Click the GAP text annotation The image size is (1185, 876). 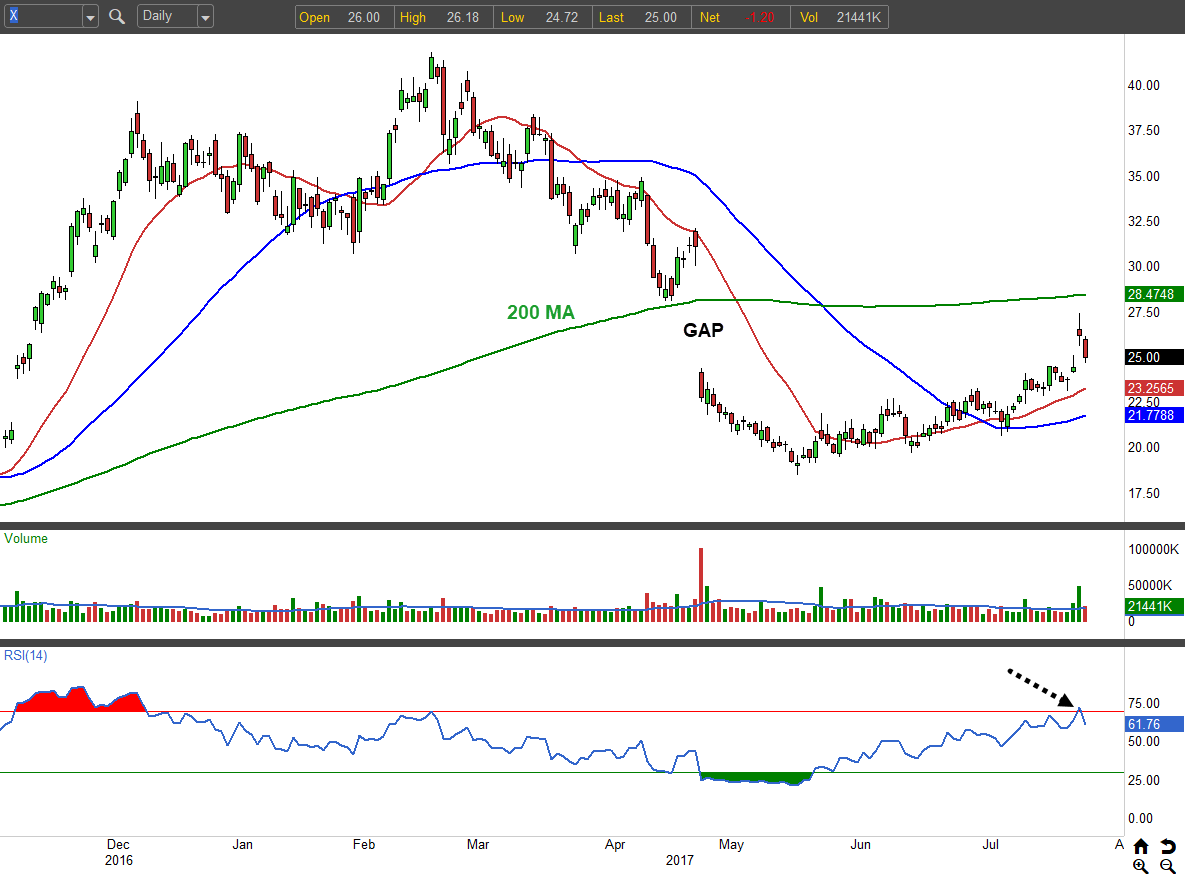[703, 330]
